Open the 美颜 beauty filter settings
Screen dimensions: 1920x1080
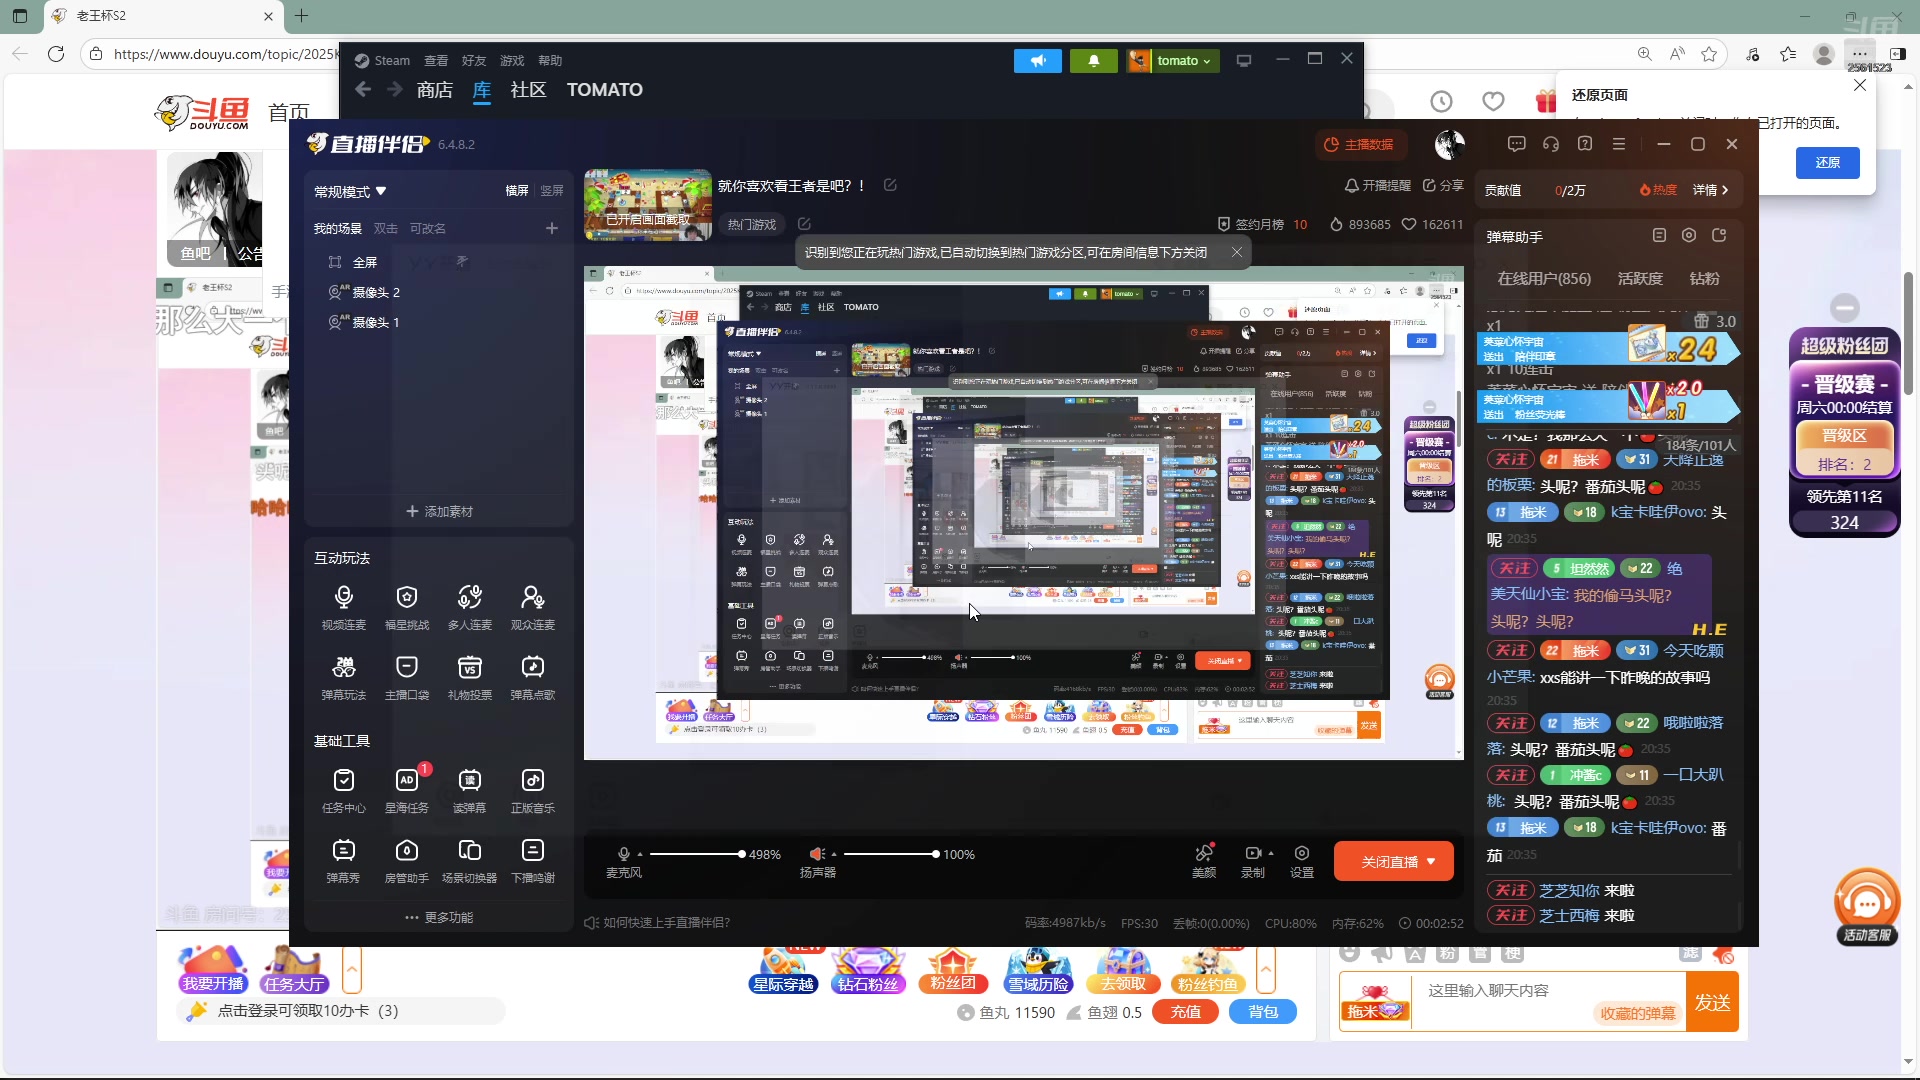[x=1204, y=861]
